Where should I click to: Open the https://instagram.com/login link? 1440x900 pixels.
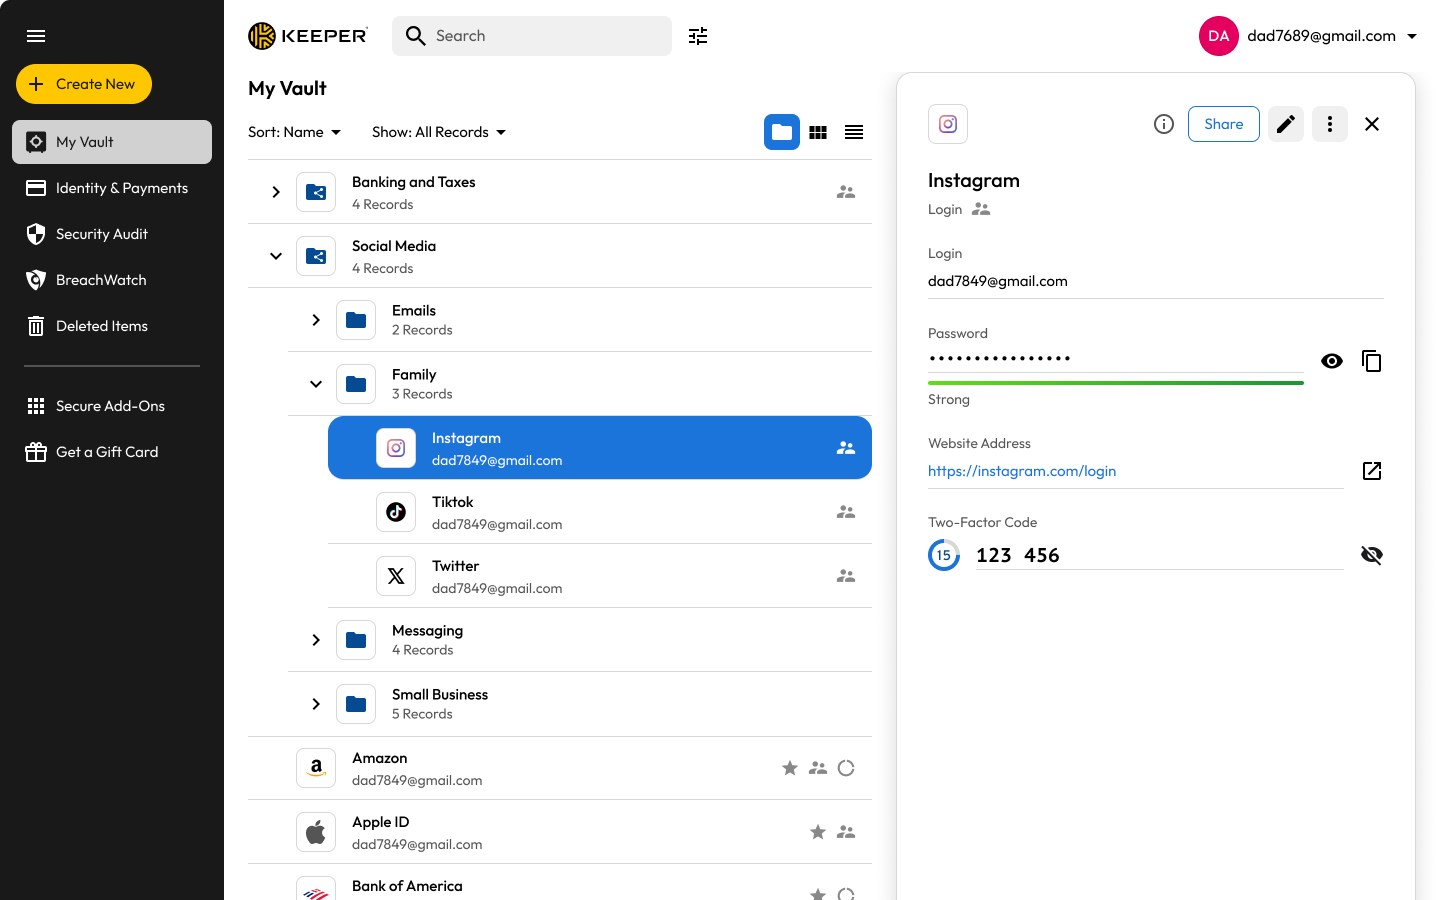pyautogui.click(x=1022, y=471)
